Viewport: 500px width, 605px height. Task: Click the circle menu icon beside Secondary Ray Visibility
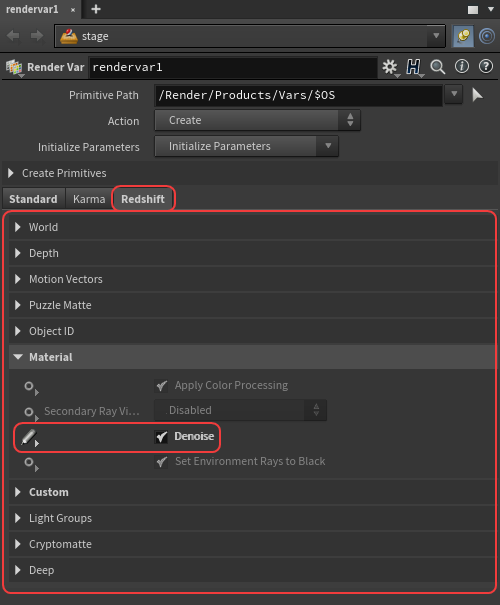[x=30, y=412]
